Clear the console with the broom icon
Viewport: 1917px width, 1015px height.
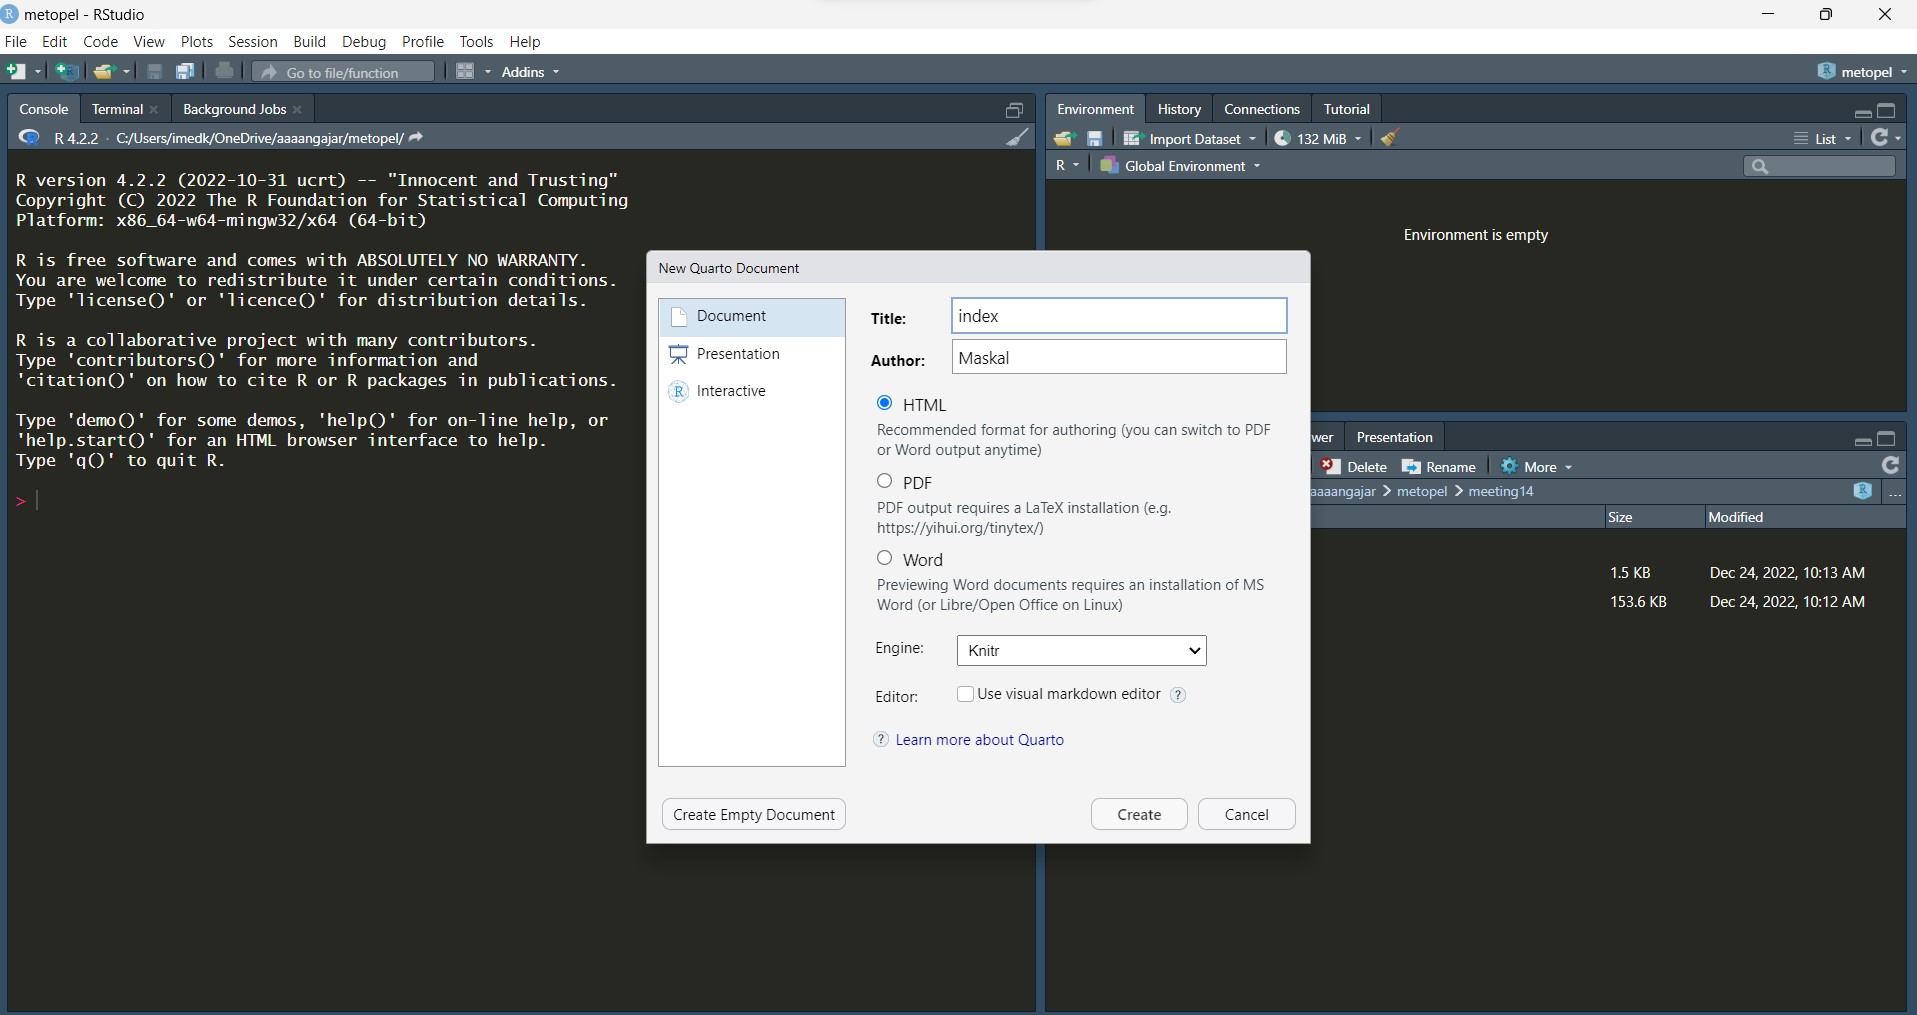[1017, 138]
